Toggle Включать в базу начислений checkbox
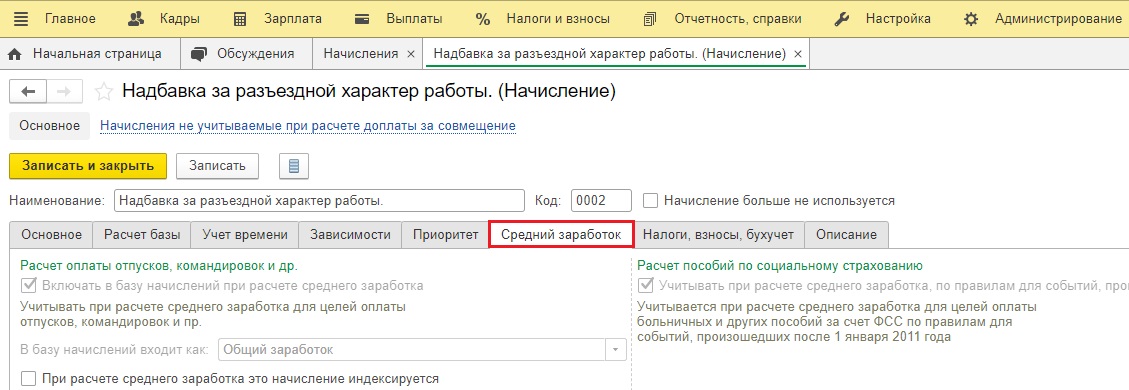The width and height of the screenshot is (1129, 390). point(29,286)
